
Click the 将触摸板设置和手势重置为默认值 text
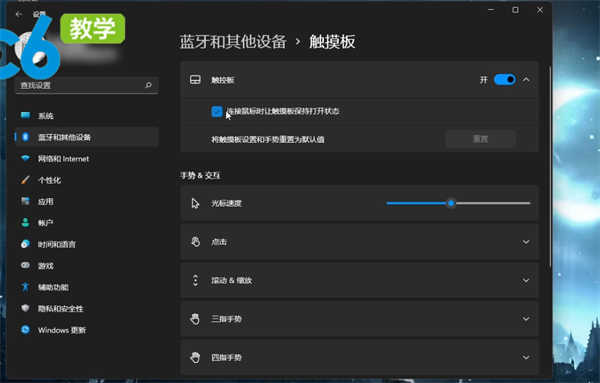pyautogui.click(x=268, y=139)
